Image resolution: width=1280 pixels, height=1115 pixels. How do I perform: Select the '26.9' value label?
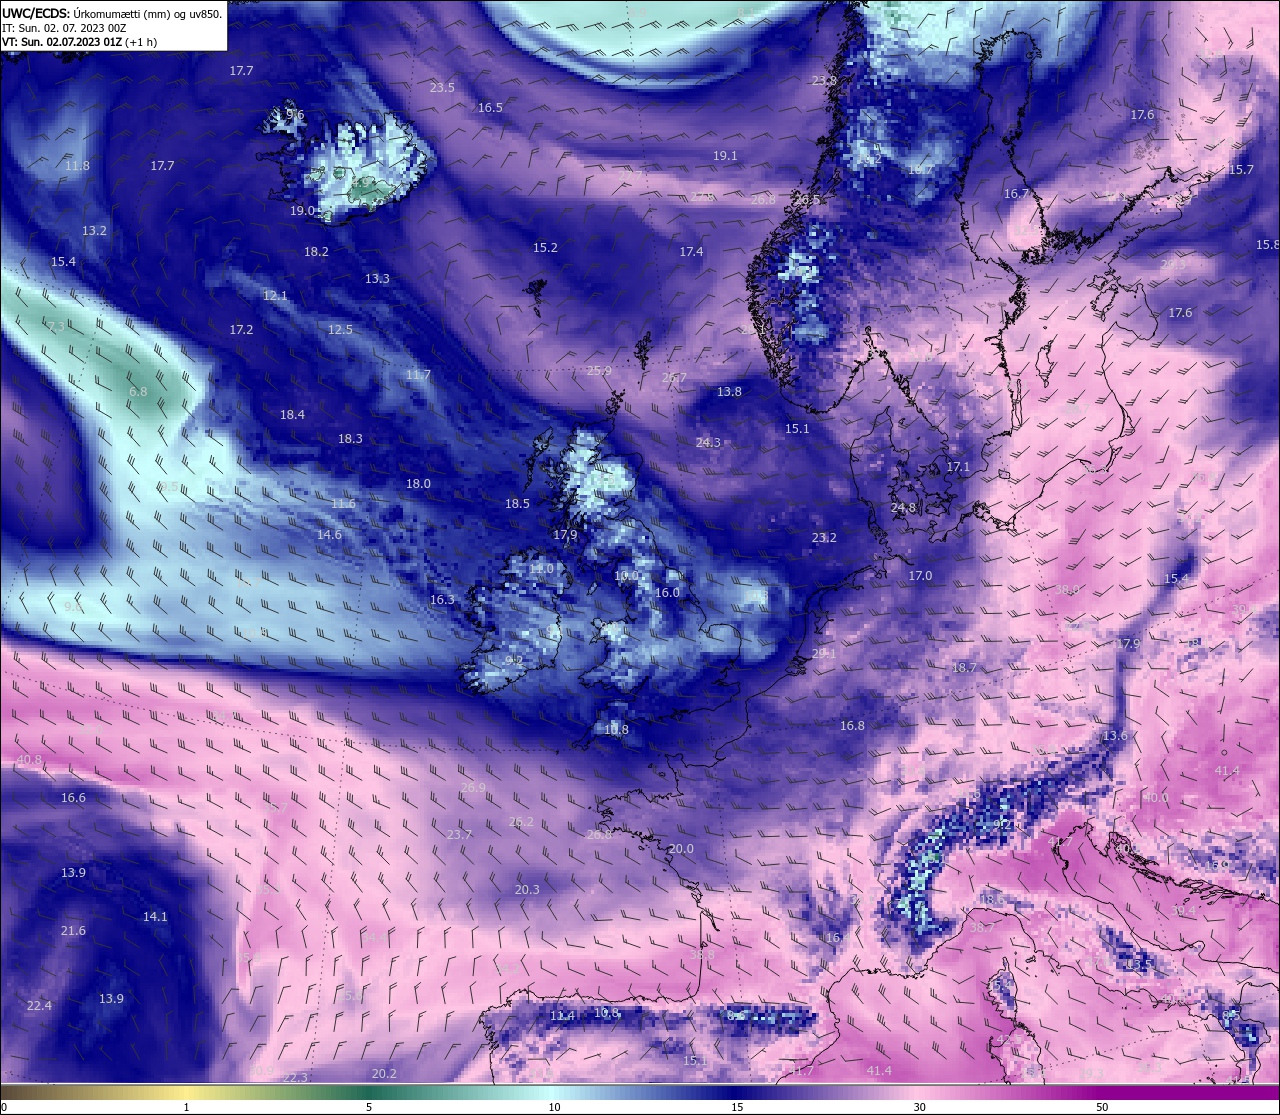pyautogui.click(x=473, y=788)
